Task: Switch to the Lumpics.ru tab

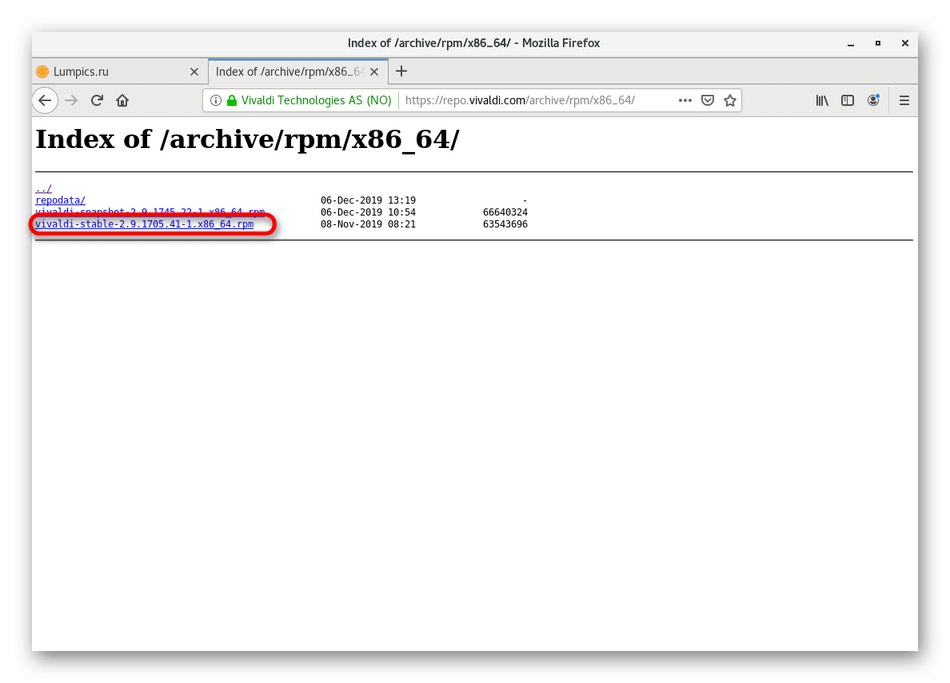Action: click(x=118, y=72)
